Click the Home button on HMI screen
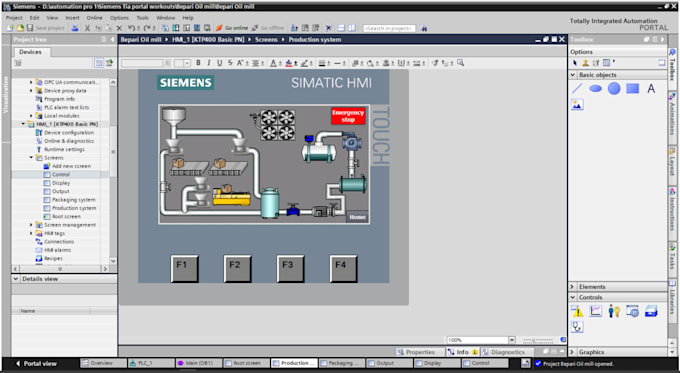The height and width of the screenshot is (373, 680). click(357, 217)
